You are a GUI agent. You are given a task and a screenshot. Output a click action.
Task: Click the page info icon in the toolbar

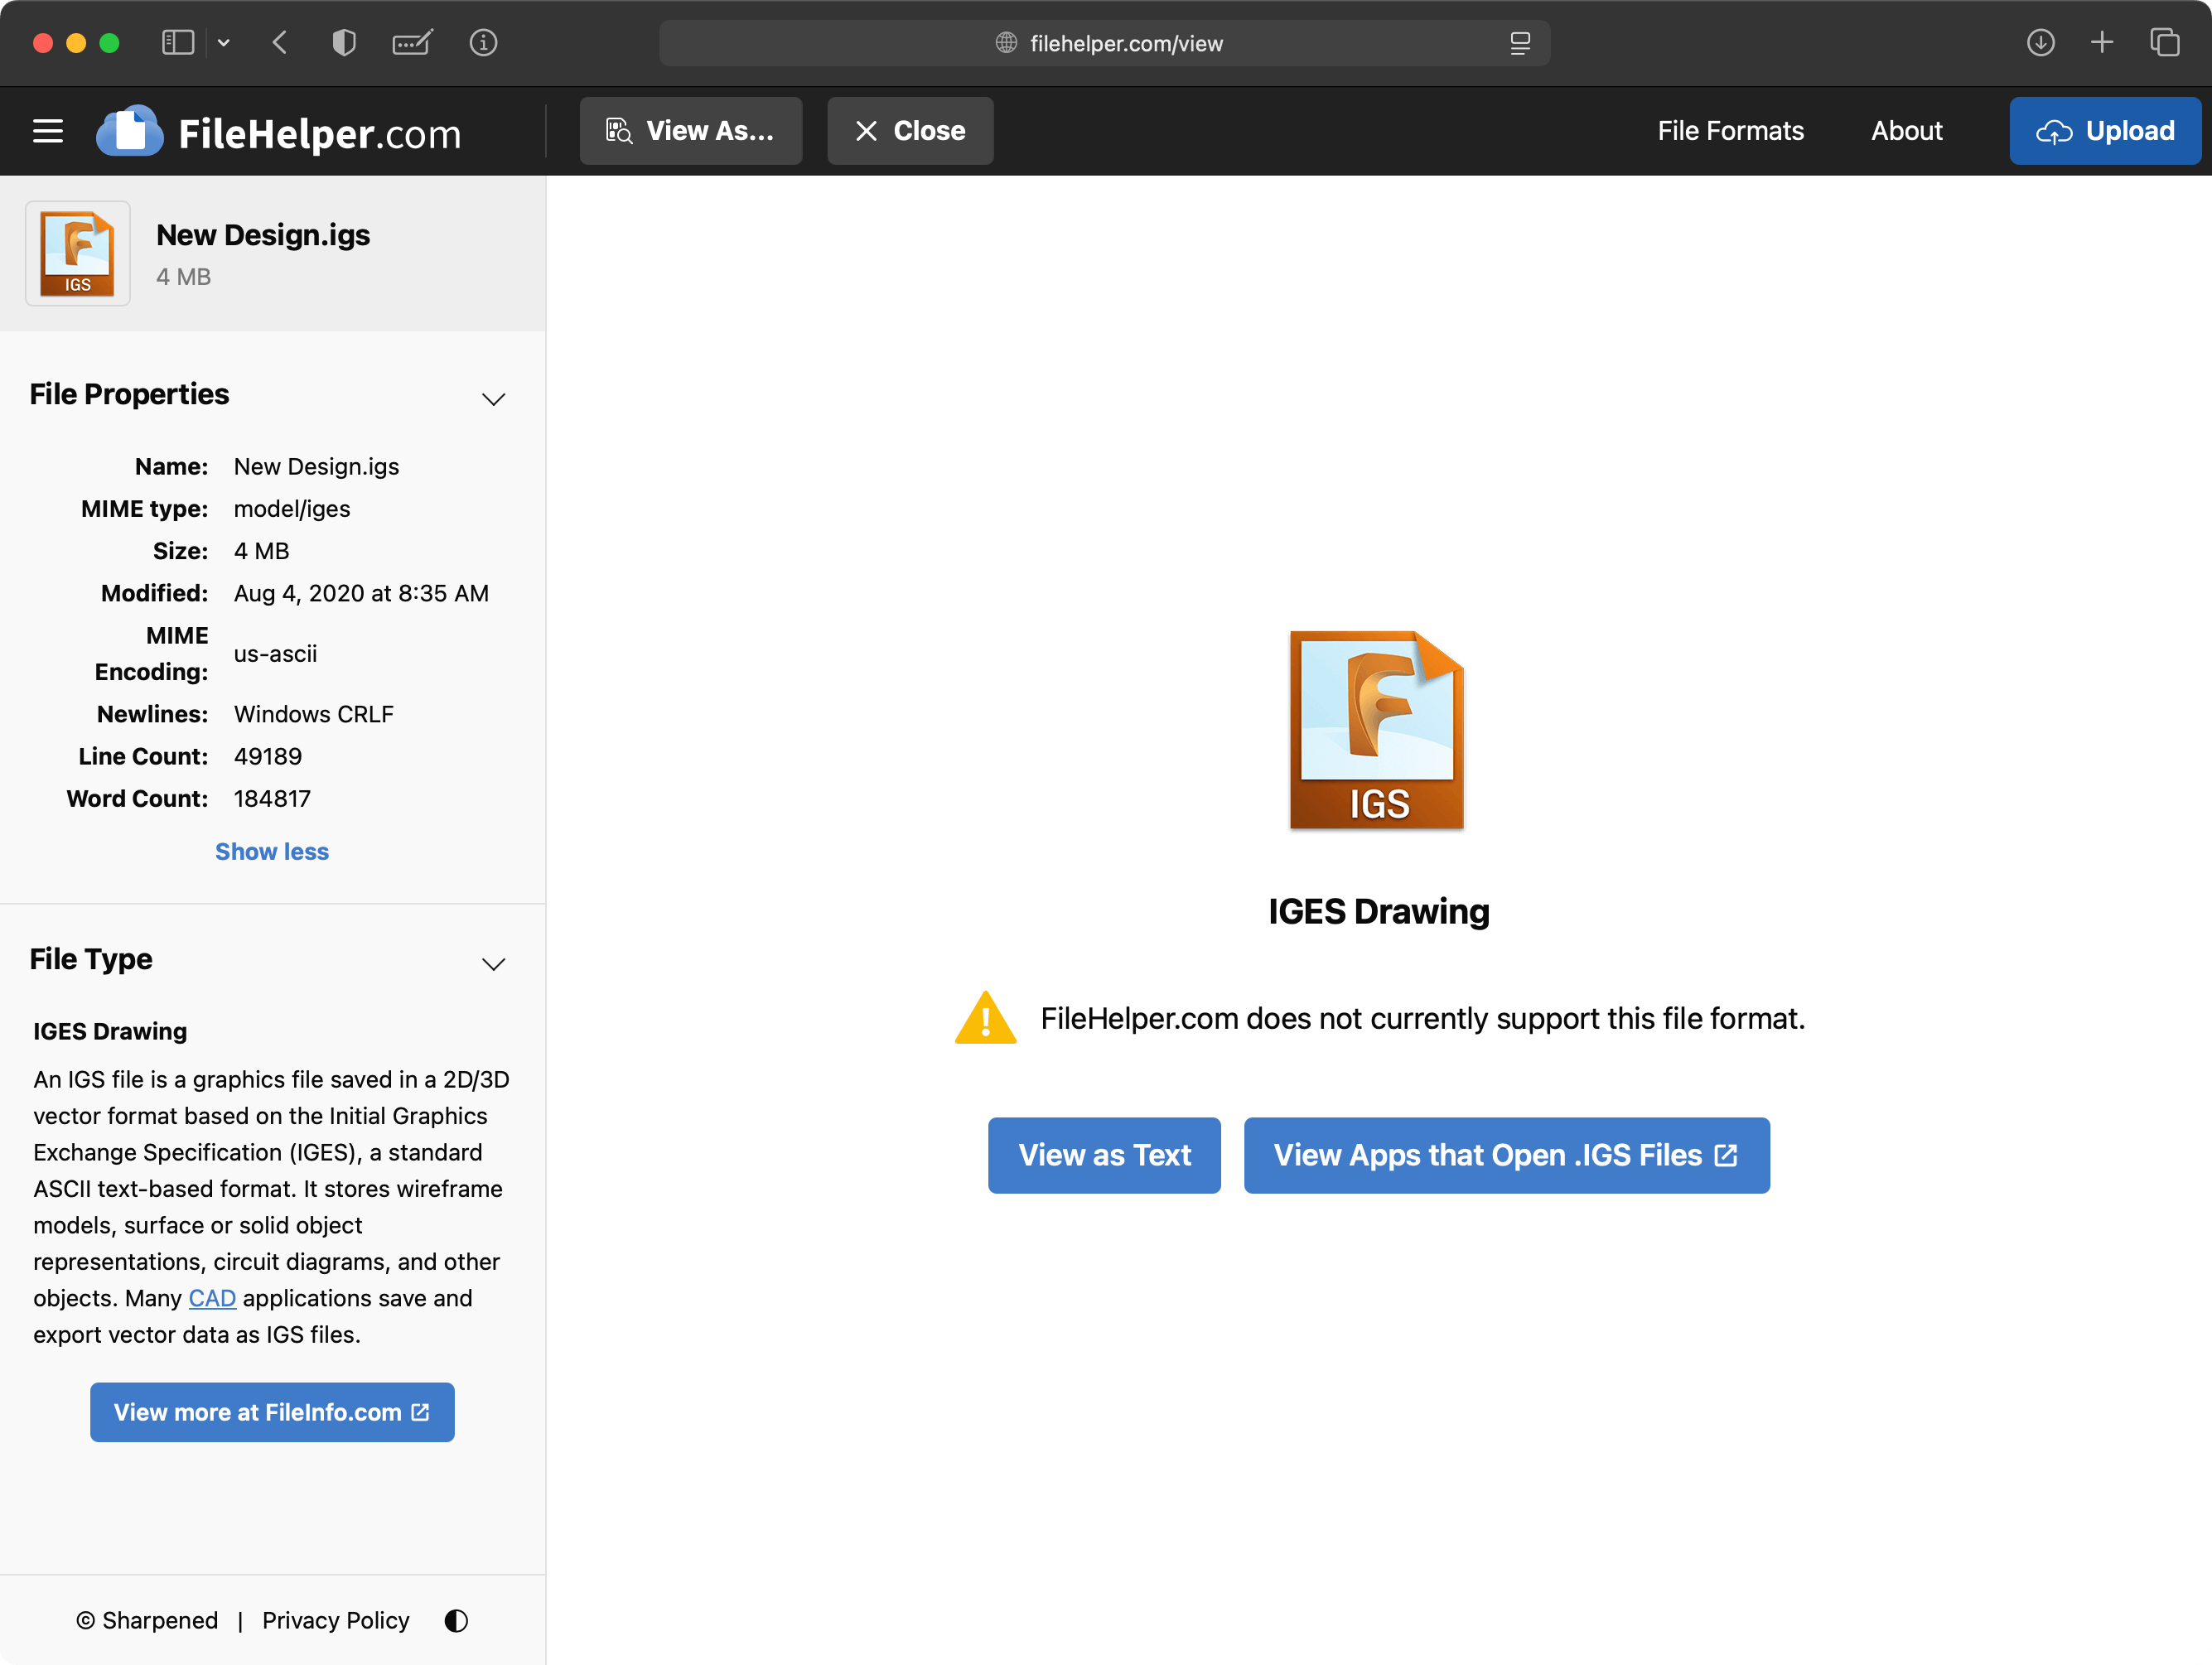tap(484, 43)
